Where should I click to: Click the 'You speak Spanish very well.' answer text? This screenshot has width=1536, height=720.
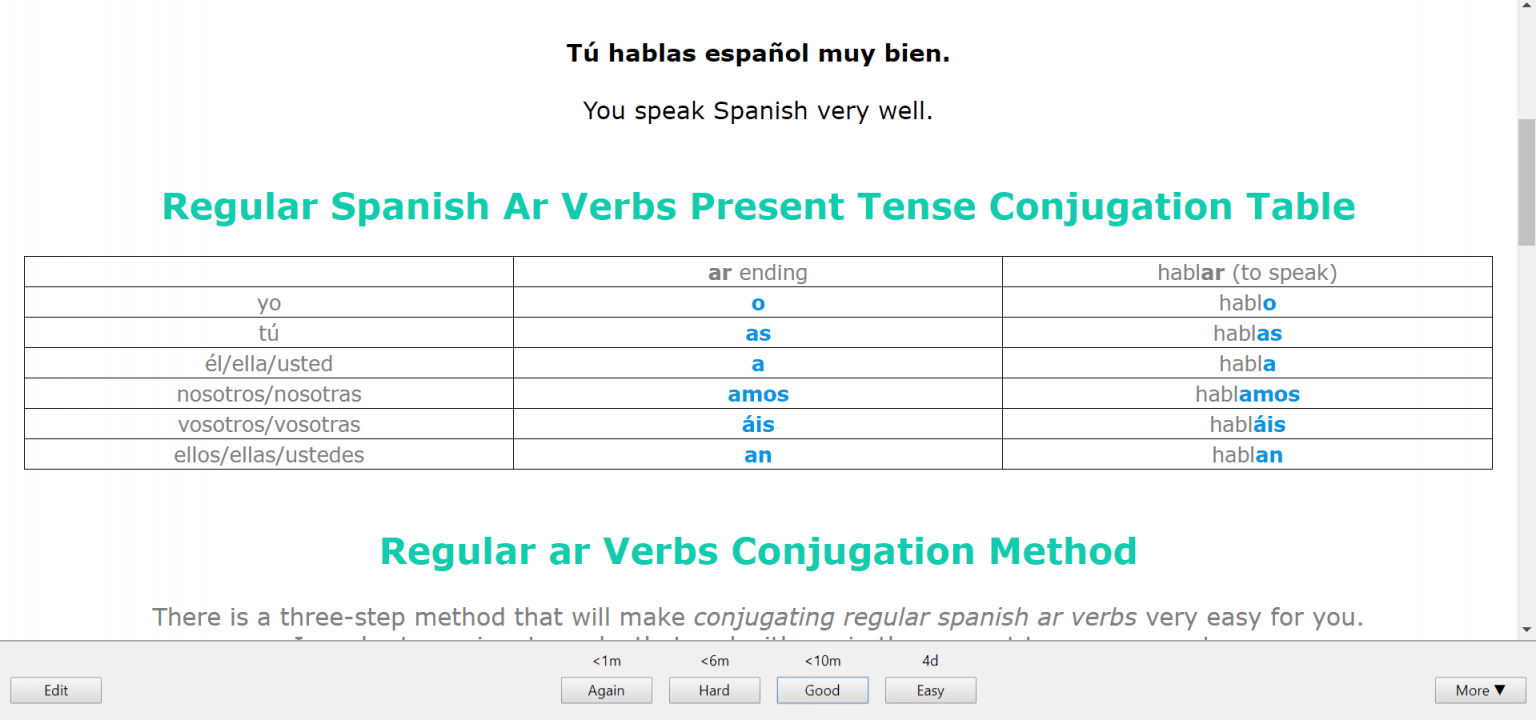(757, 110)
